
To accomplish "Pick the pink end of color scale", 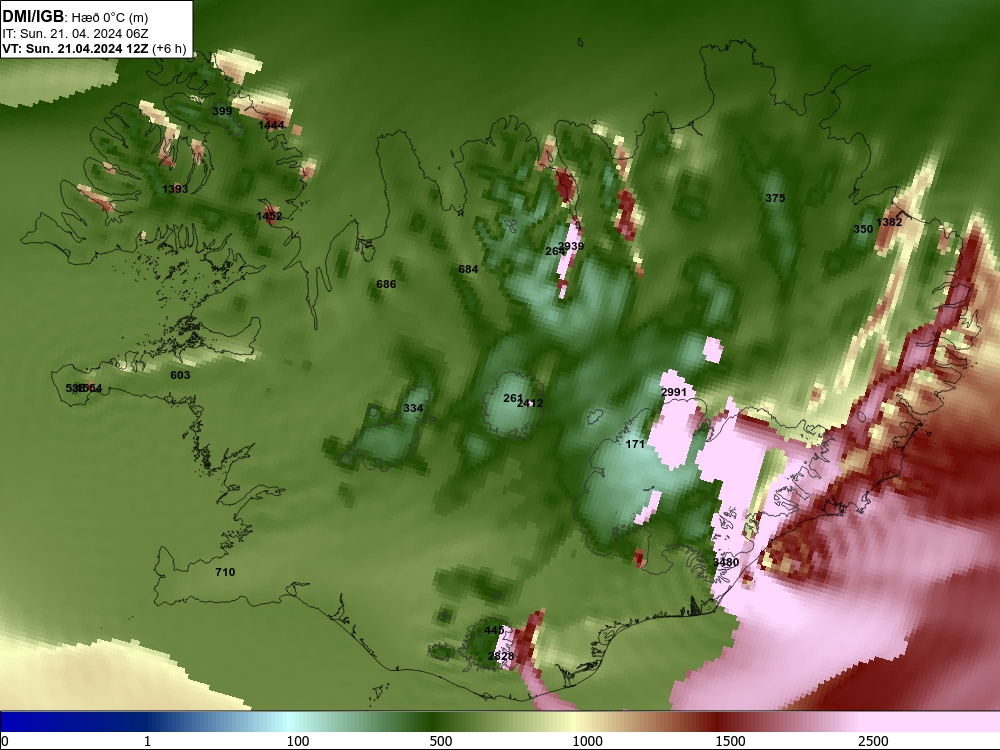I will click(931, 722).
